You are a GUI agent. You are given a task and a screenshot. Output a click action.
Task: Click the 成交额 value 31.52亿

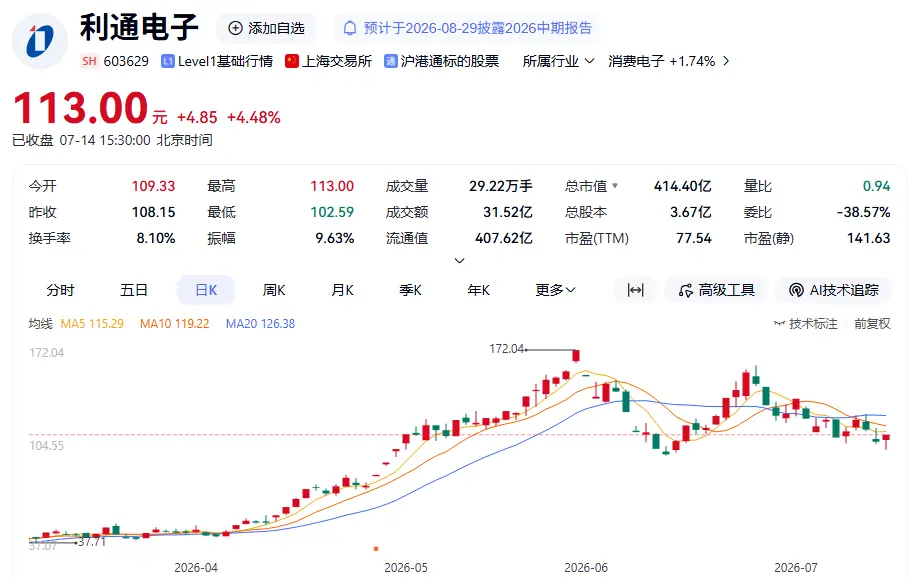coord(508,212)
